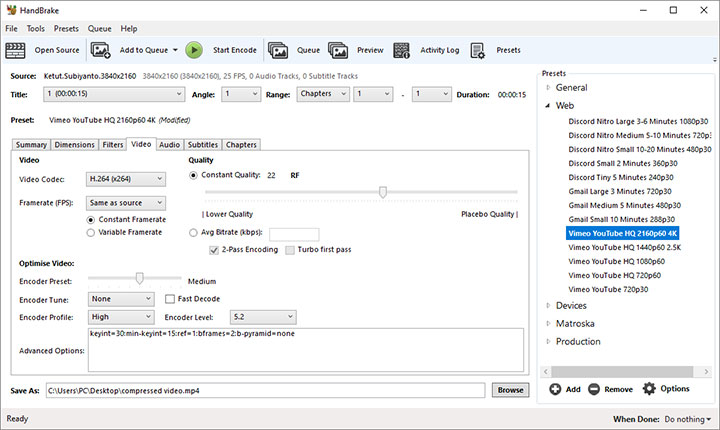Adjust the Constant Quality slider

pos(382,192)
